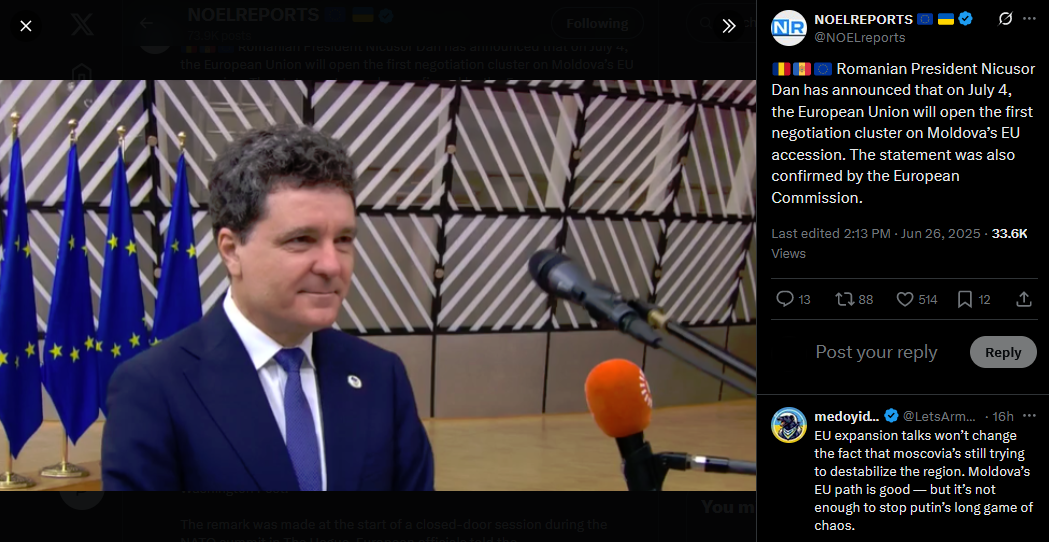
Task: Repost the tweet with 88 reposts
Action: click(x=854, y=299)
